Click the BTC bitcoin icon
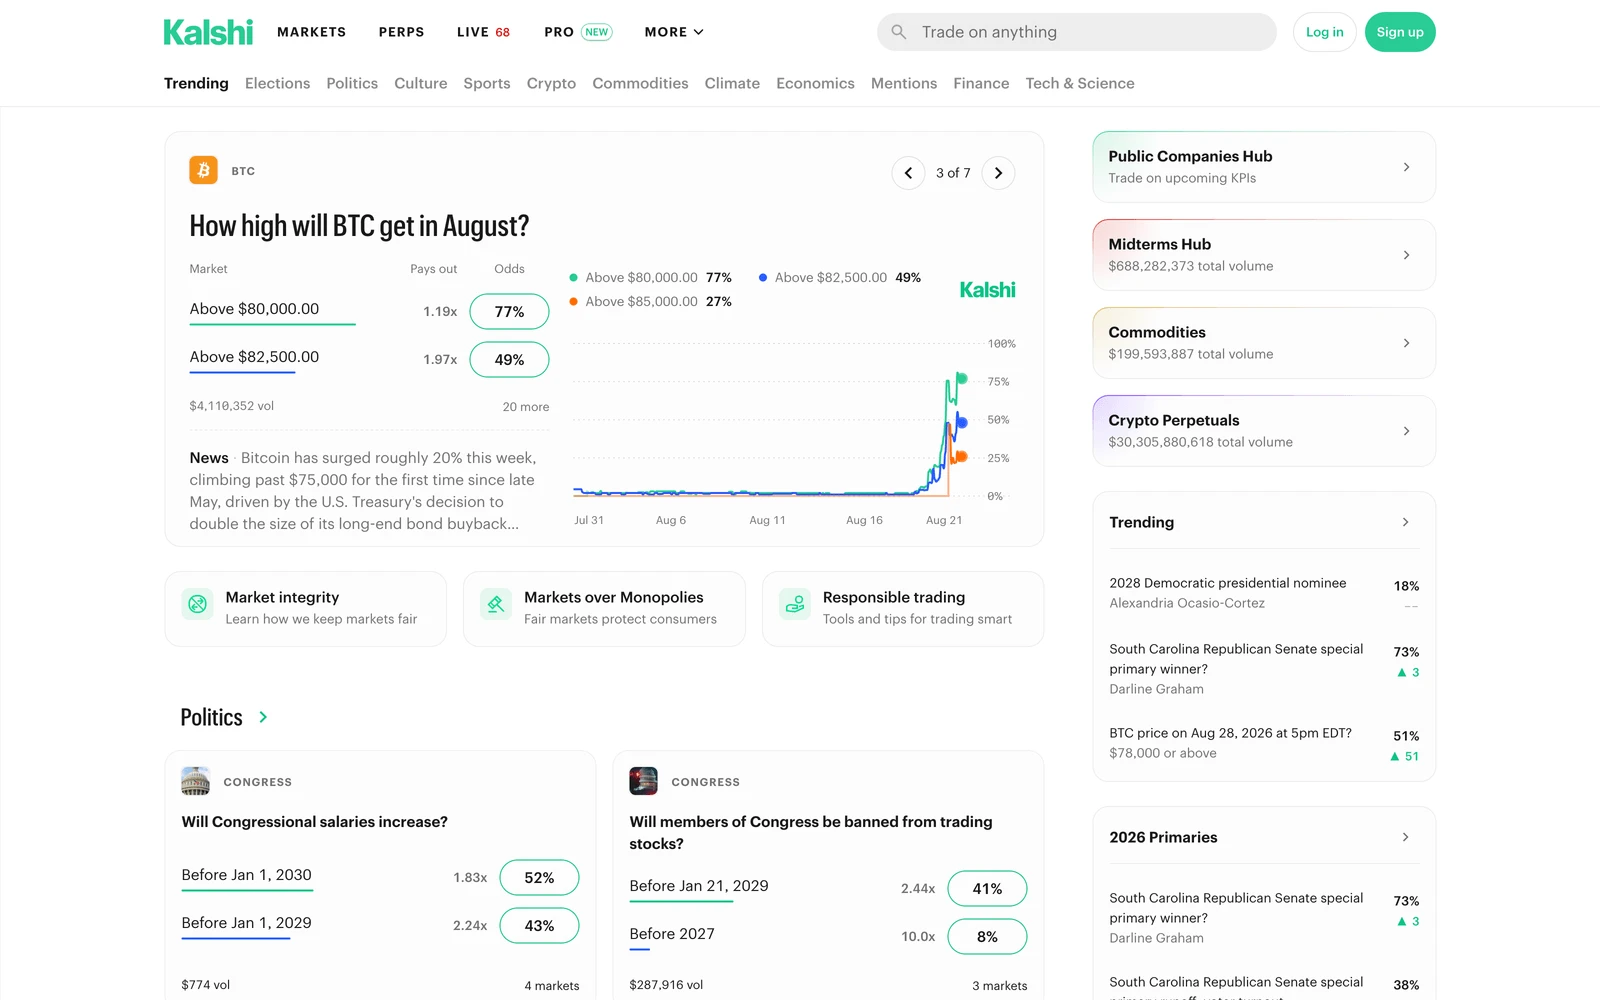The image size is (1600, 1000). pos(204,170)
